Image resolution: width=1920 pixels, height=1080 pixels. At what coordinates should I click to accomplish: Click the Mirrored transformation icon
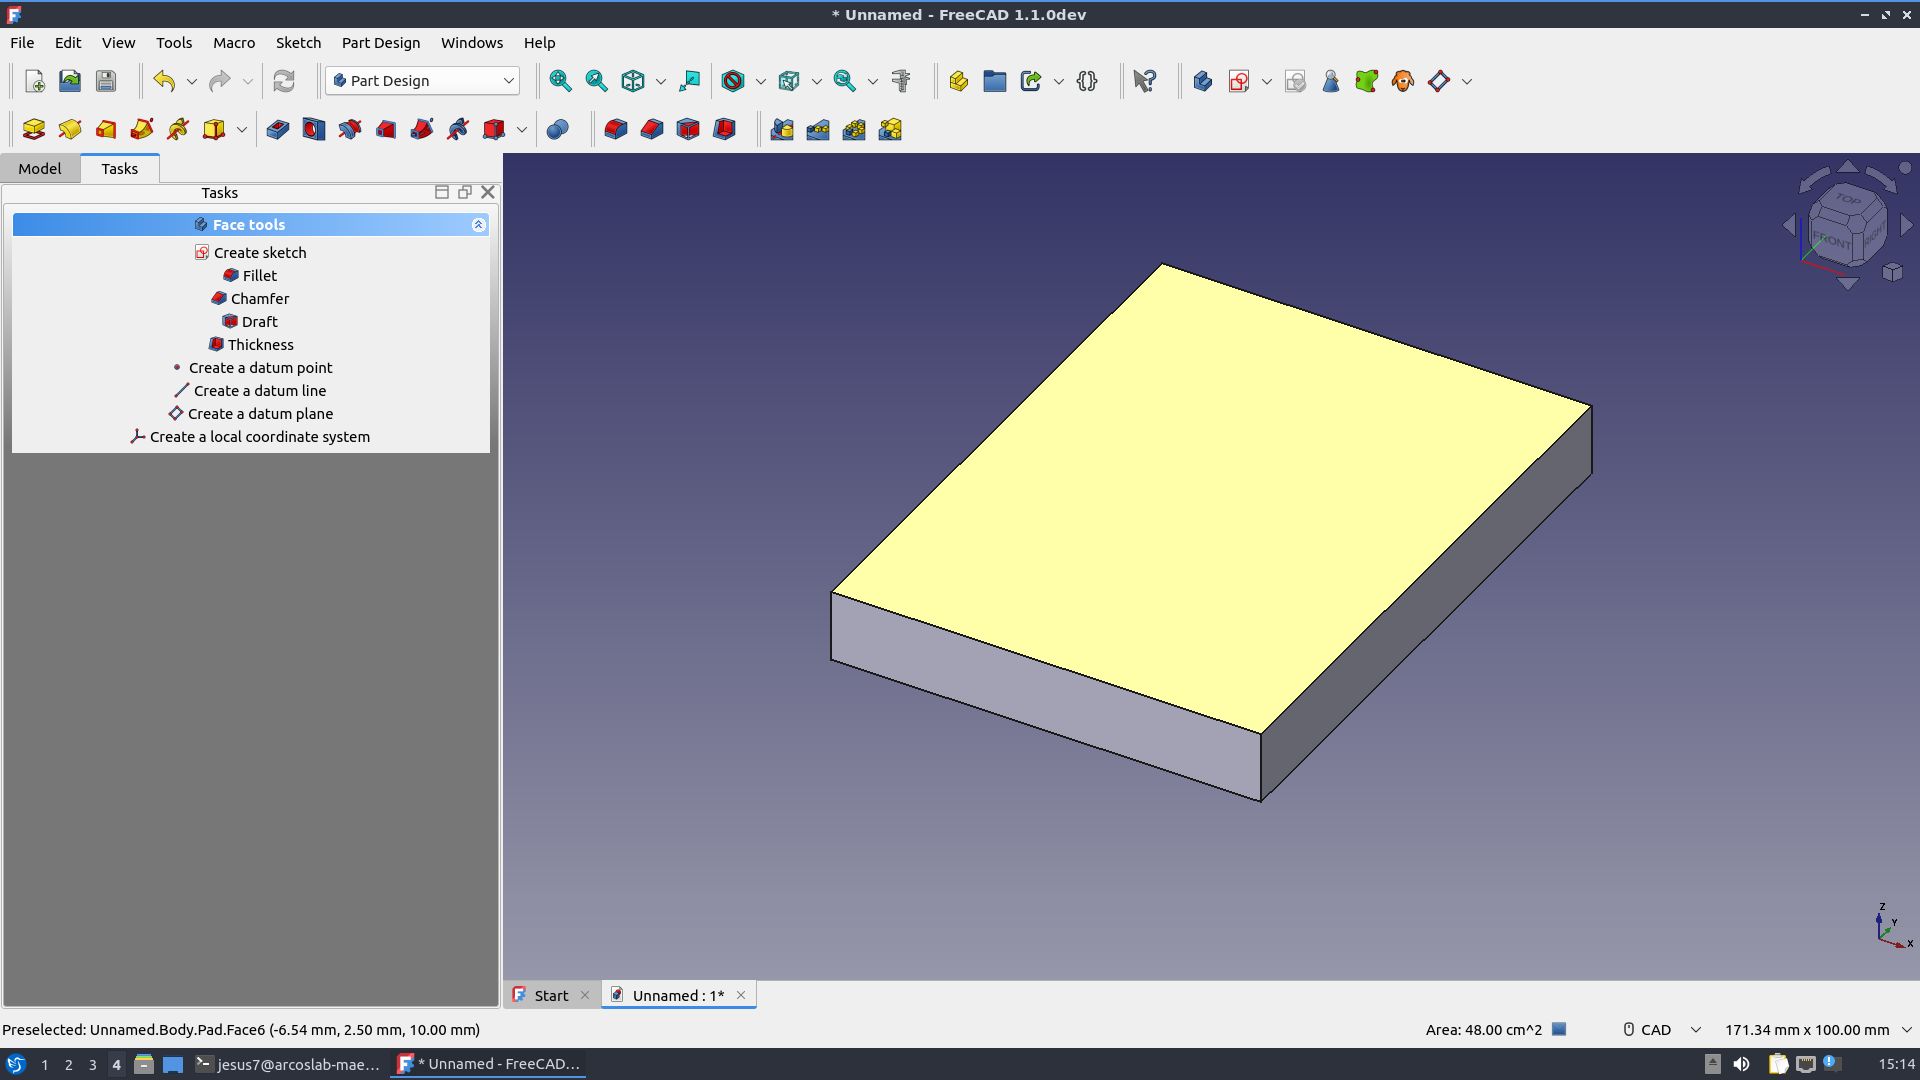782,129
